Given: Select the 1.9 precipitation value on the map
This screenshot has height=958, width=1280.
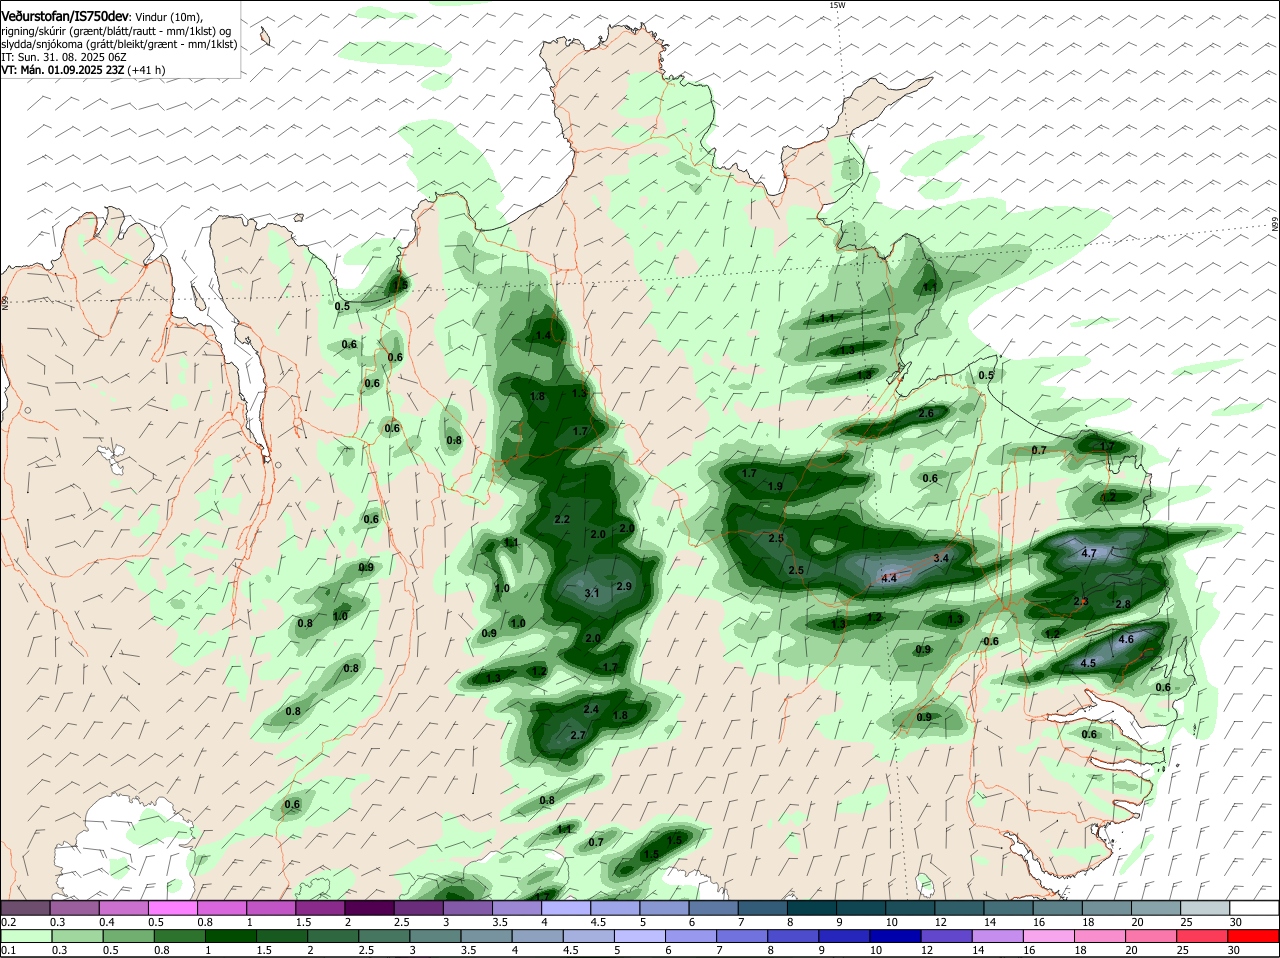Looking at the screenshot, I should point(775,486).
